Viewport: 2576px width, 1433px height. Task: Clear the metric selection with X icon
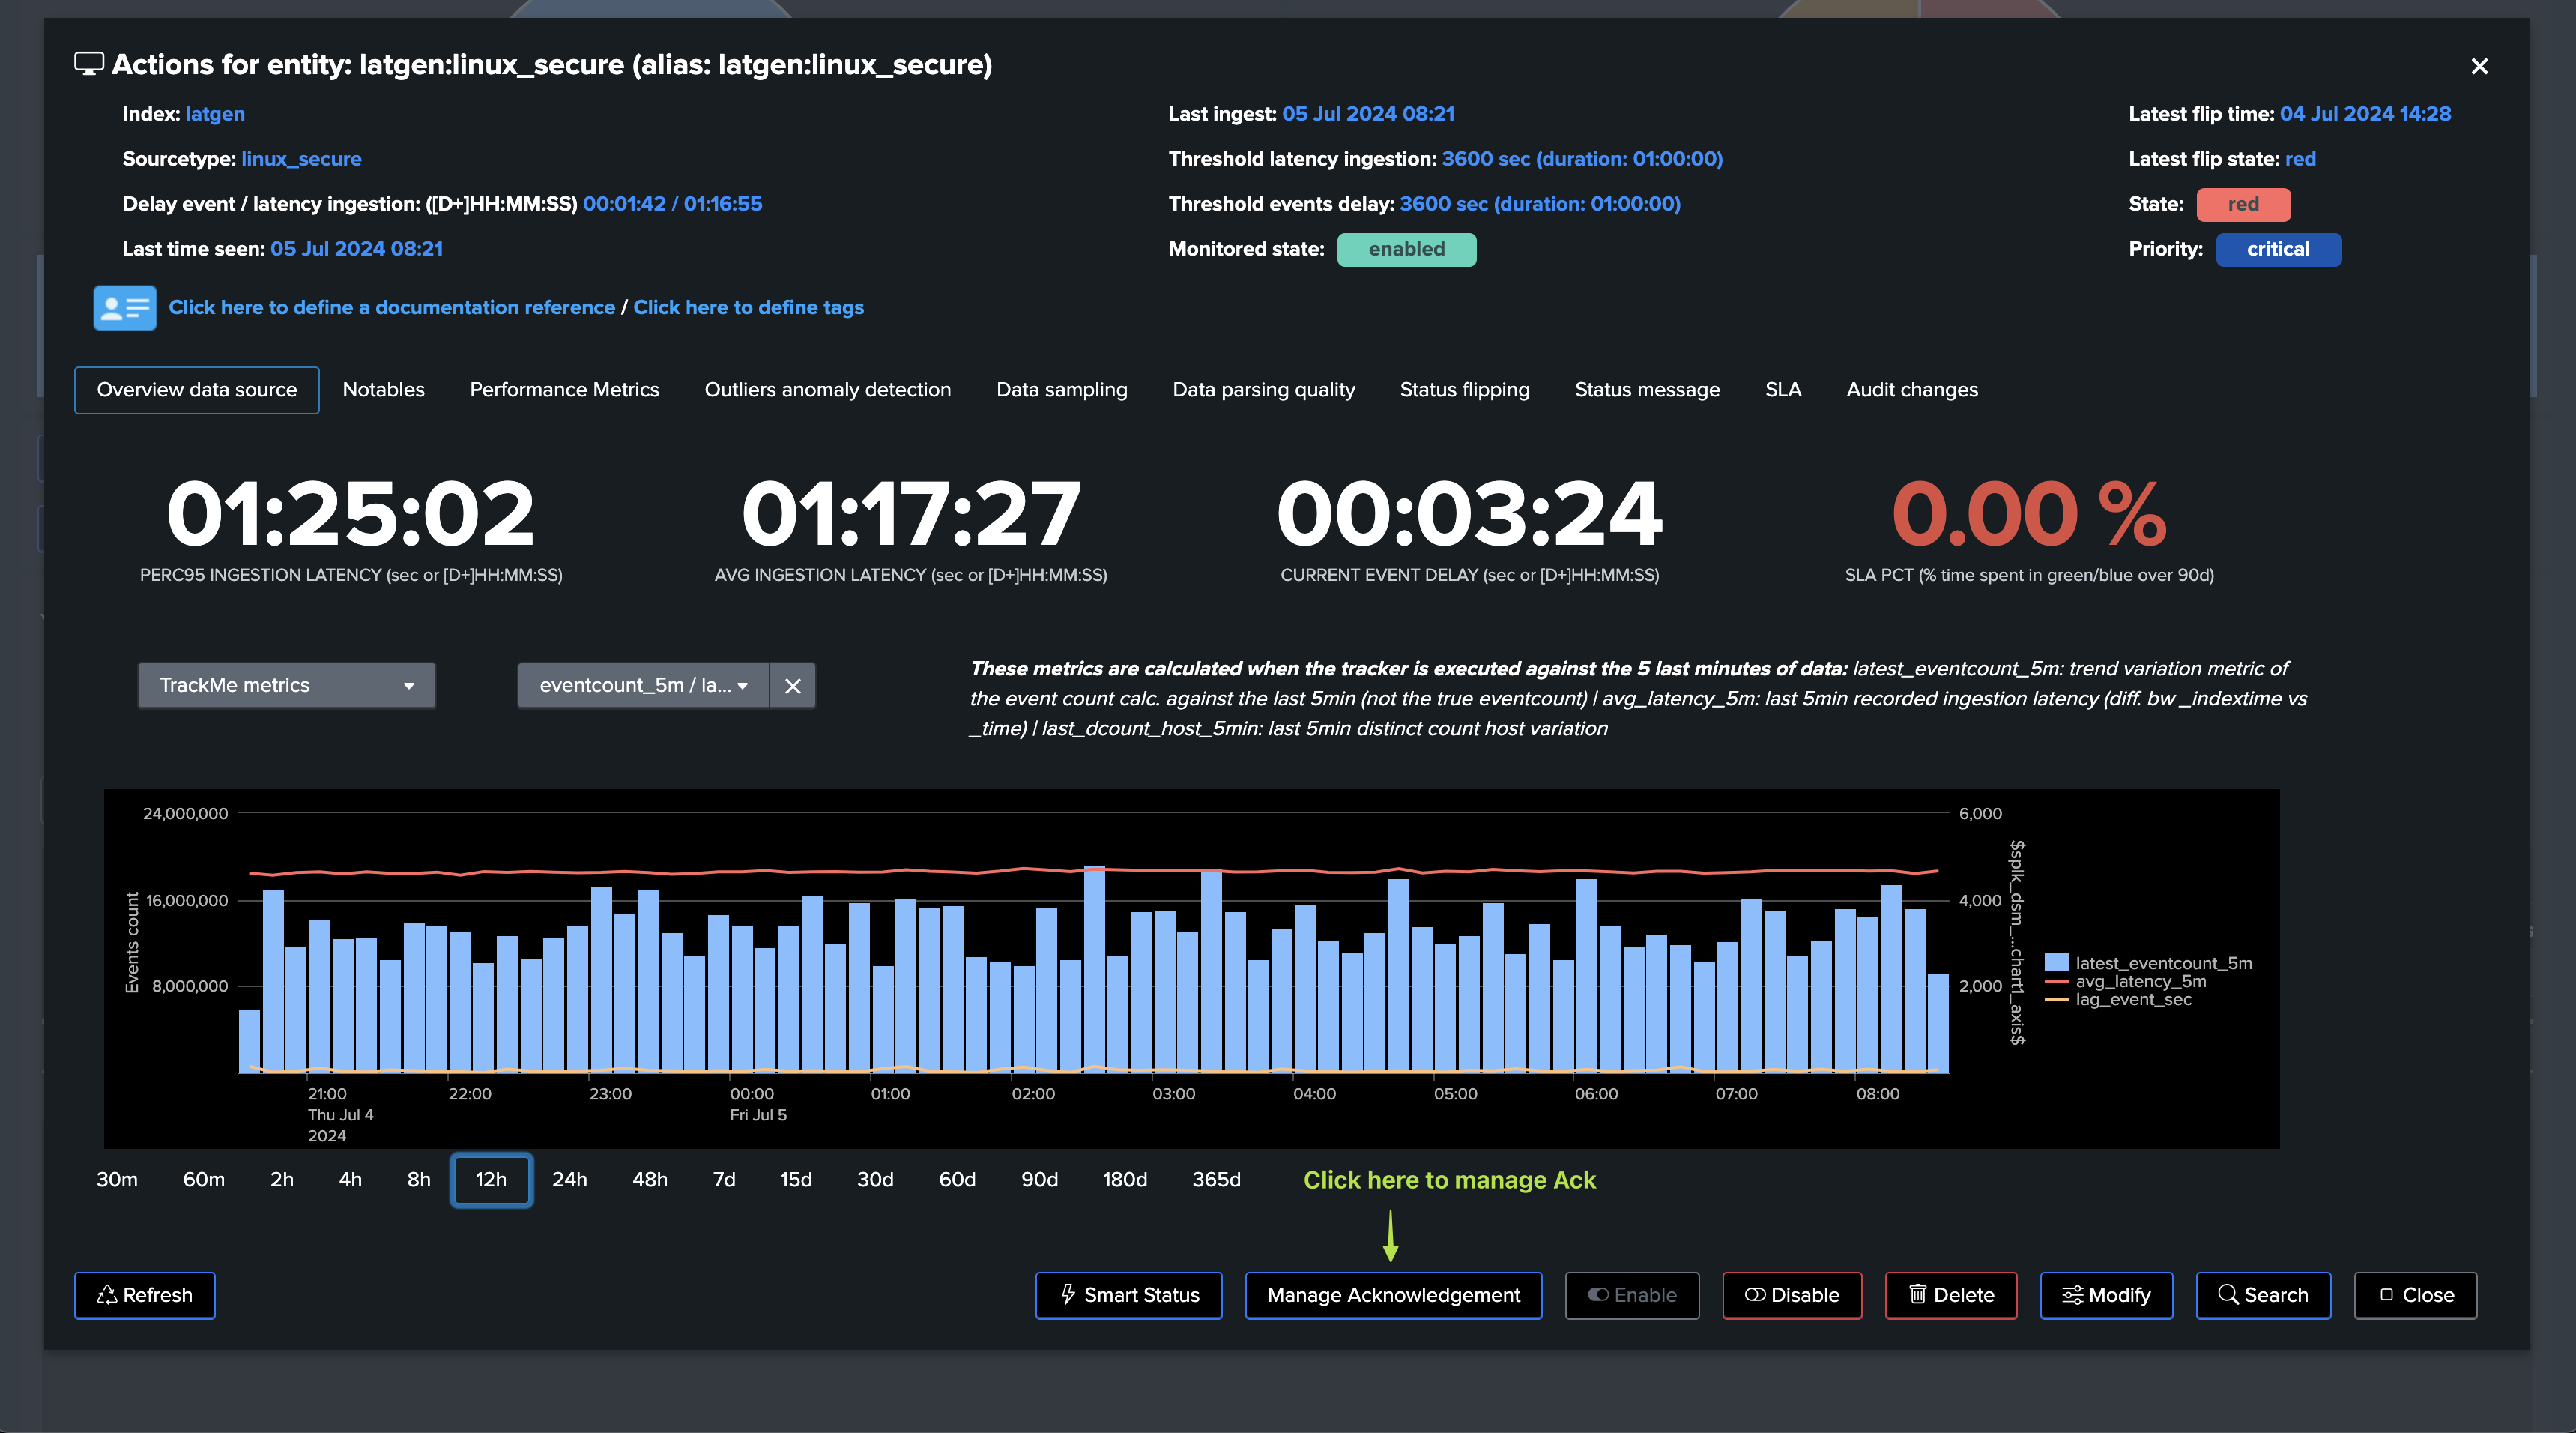pos(792,686)
